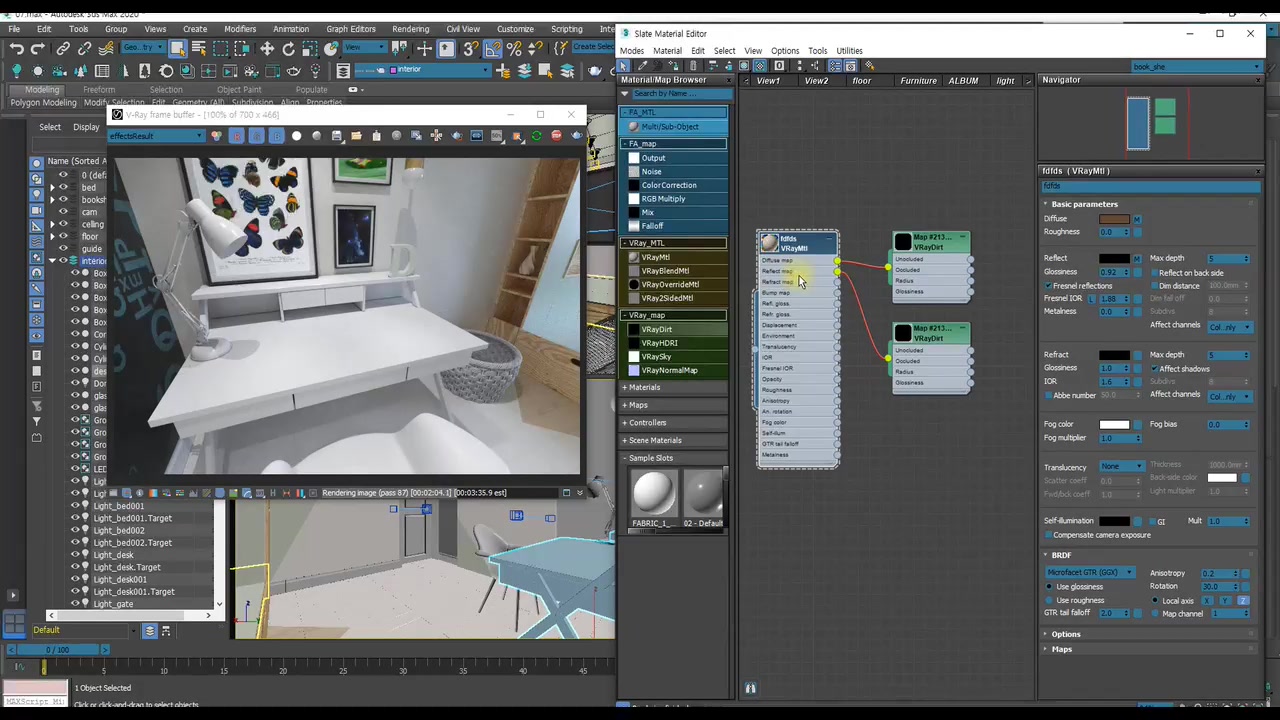Open the Microfacet GTR (GGX) BRDF dropdown
The height and width of the screenshot is (720, 1280).
pos(1090,573)
